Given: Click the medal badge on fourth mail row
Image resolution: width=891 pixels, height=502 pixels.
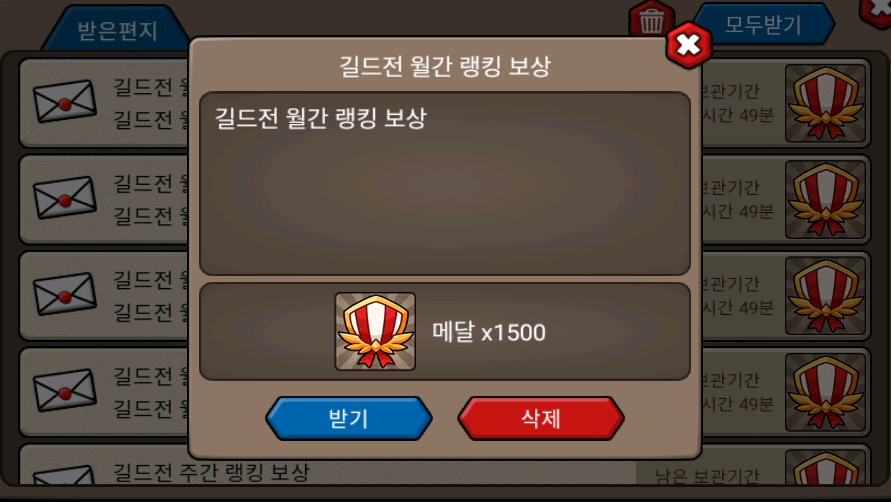Looking at the screenshot, I should [825, 392].
